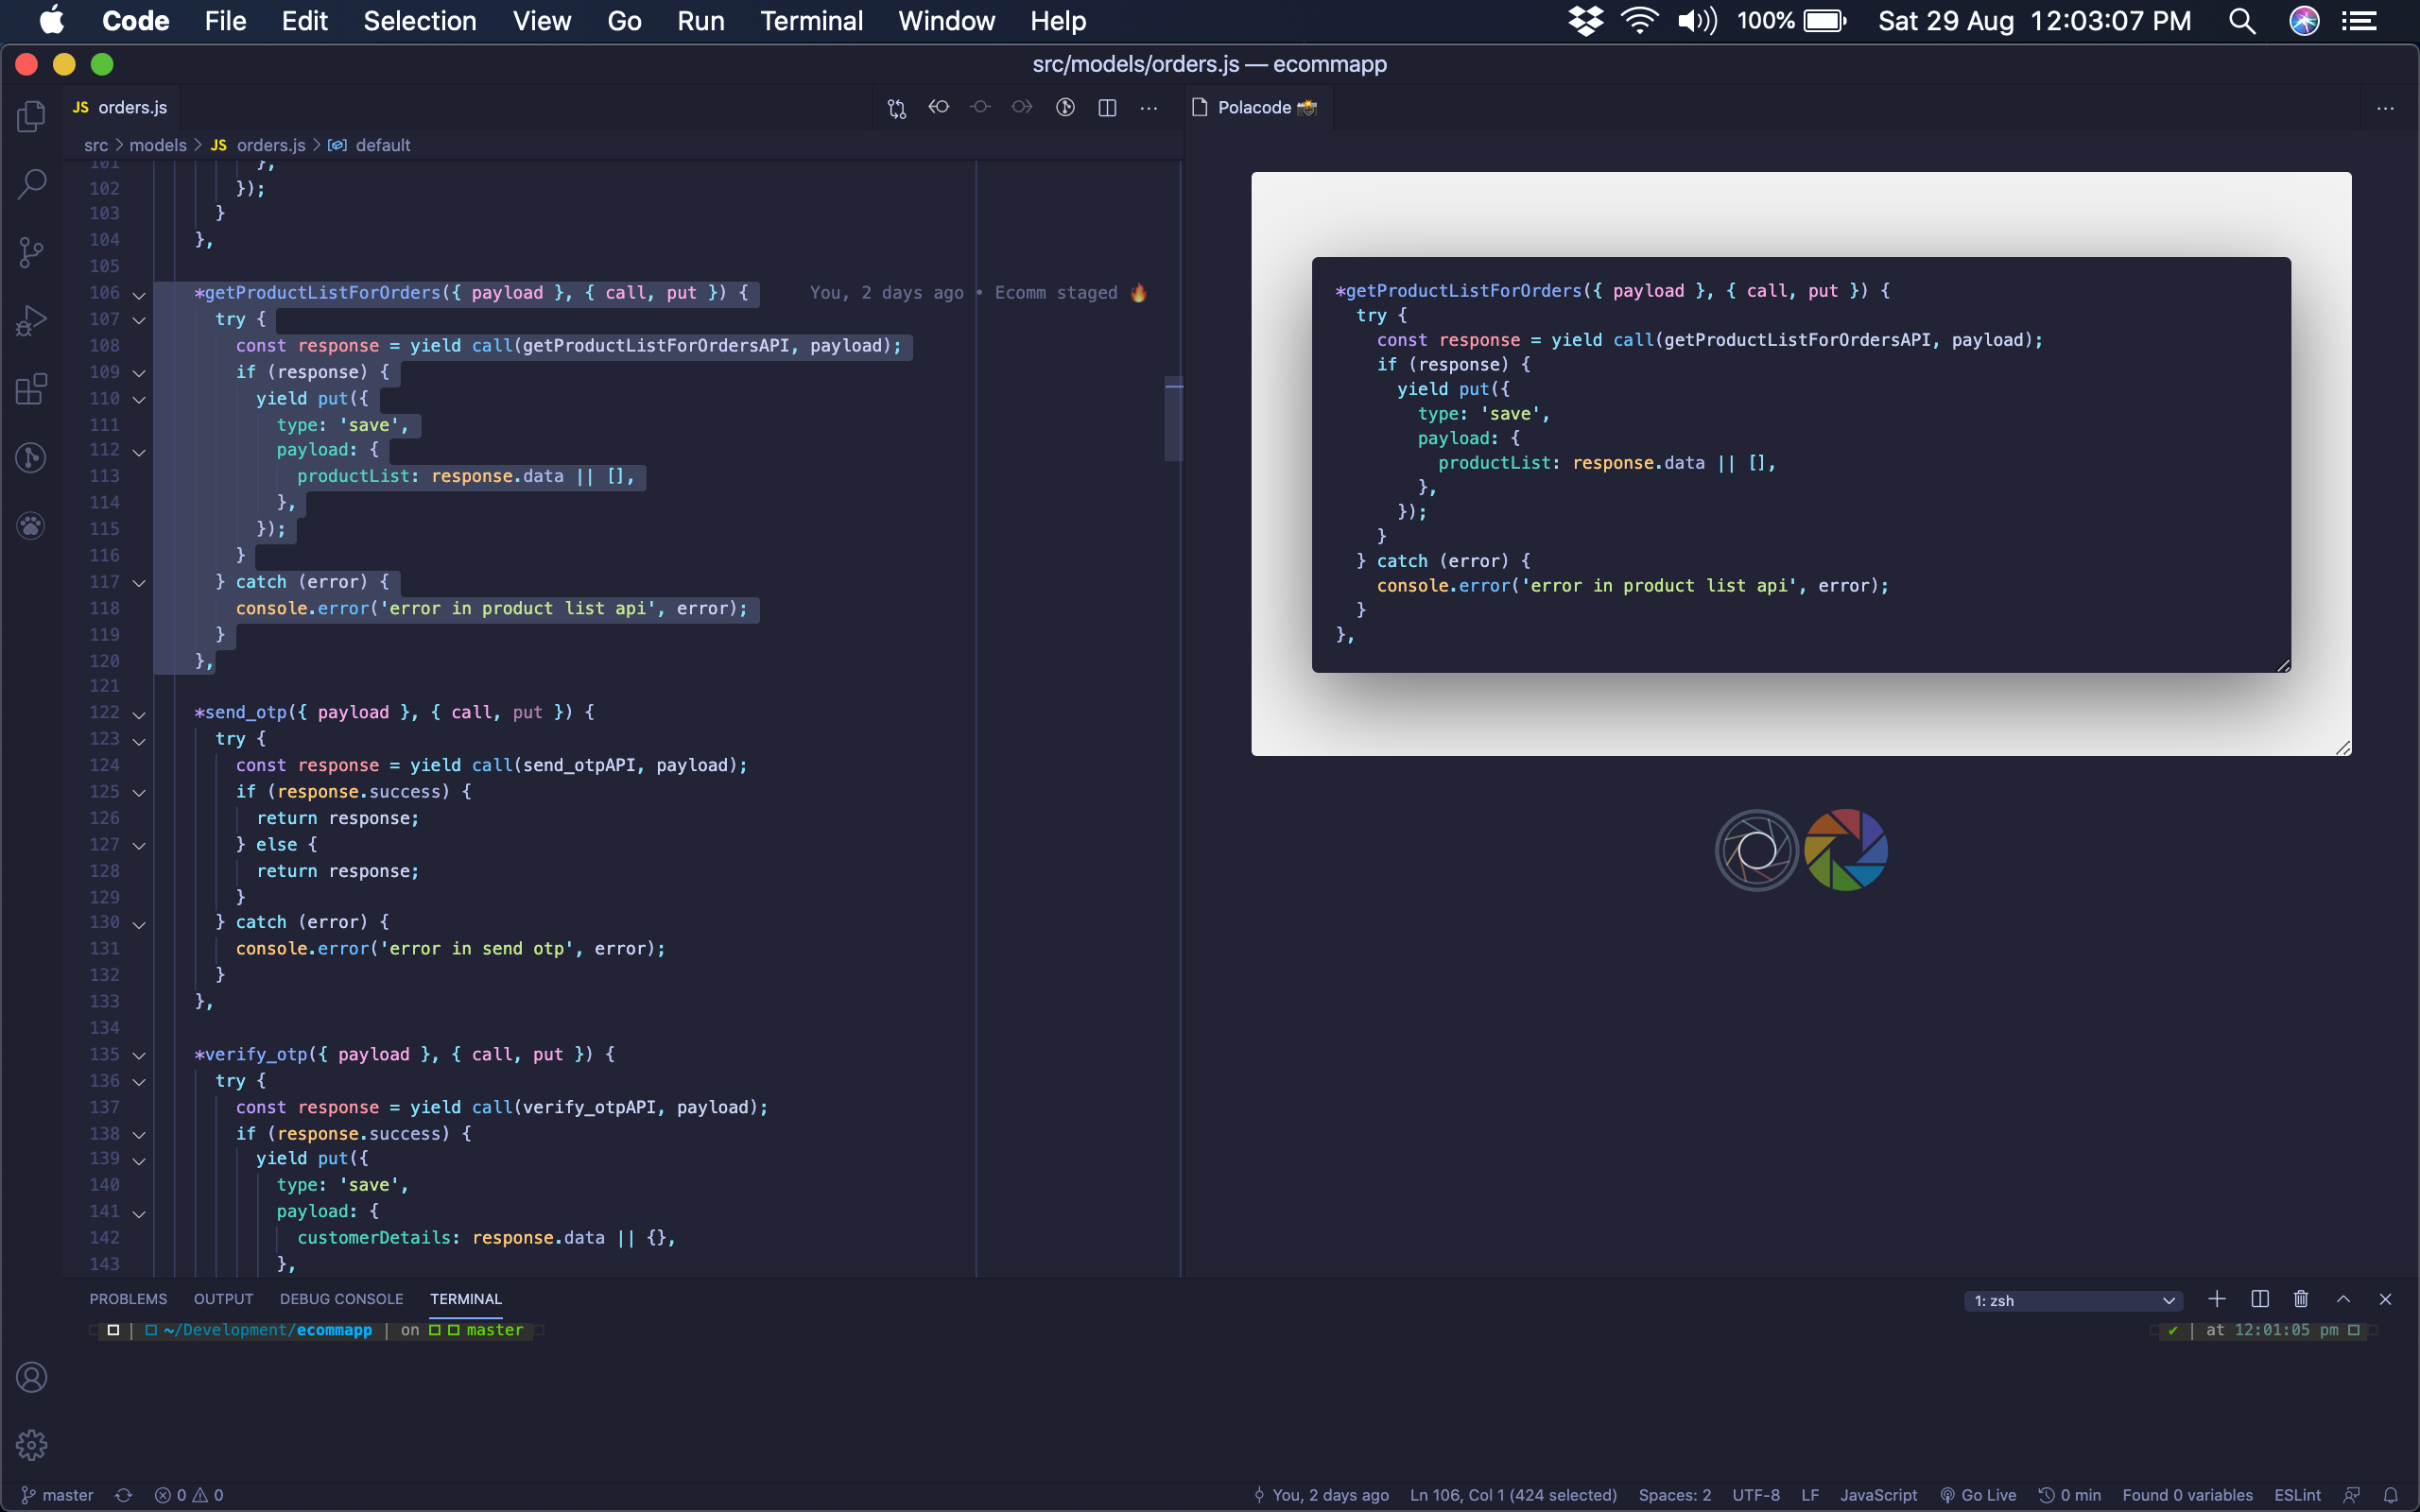Screen dimensions: 2420x1512
Task: Open the Search view in activity bar
Action: tap(31, 184)
